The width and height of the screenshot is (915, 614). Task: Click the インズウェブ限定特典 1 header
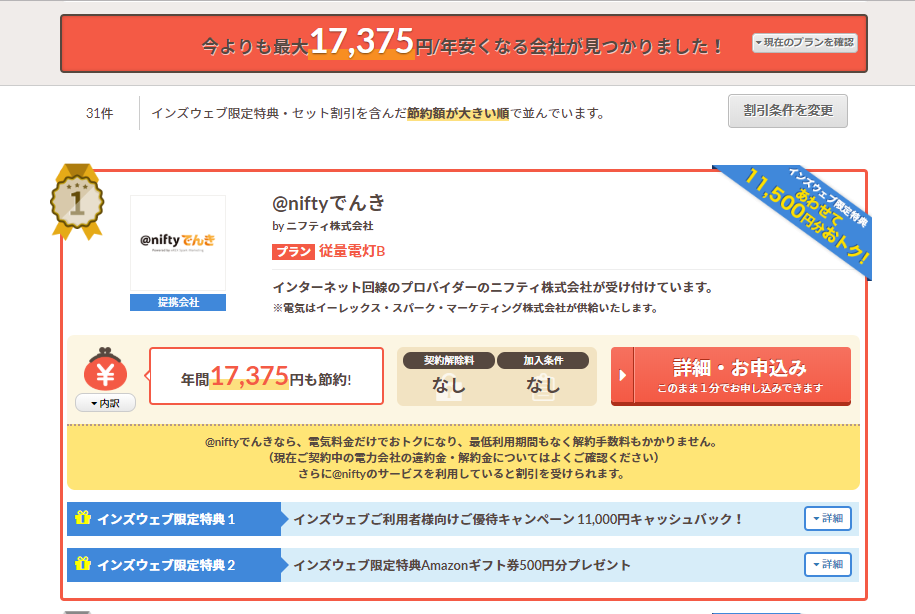click(x=174, y=519)
